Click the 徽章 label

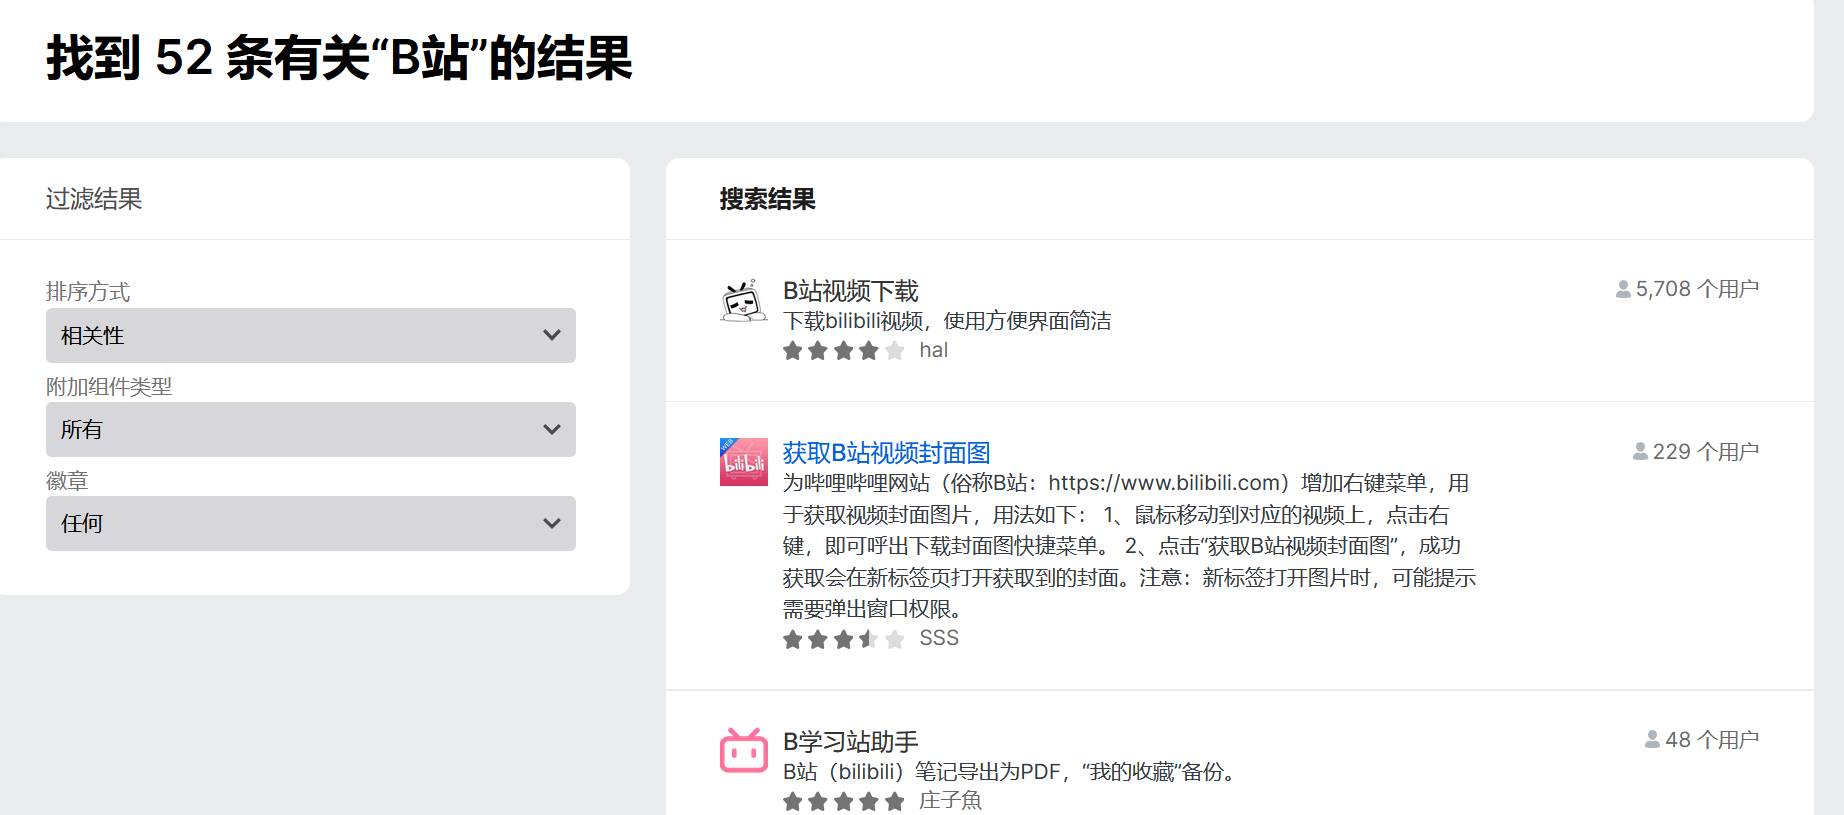pyautogui.click(x=67, y=481)
